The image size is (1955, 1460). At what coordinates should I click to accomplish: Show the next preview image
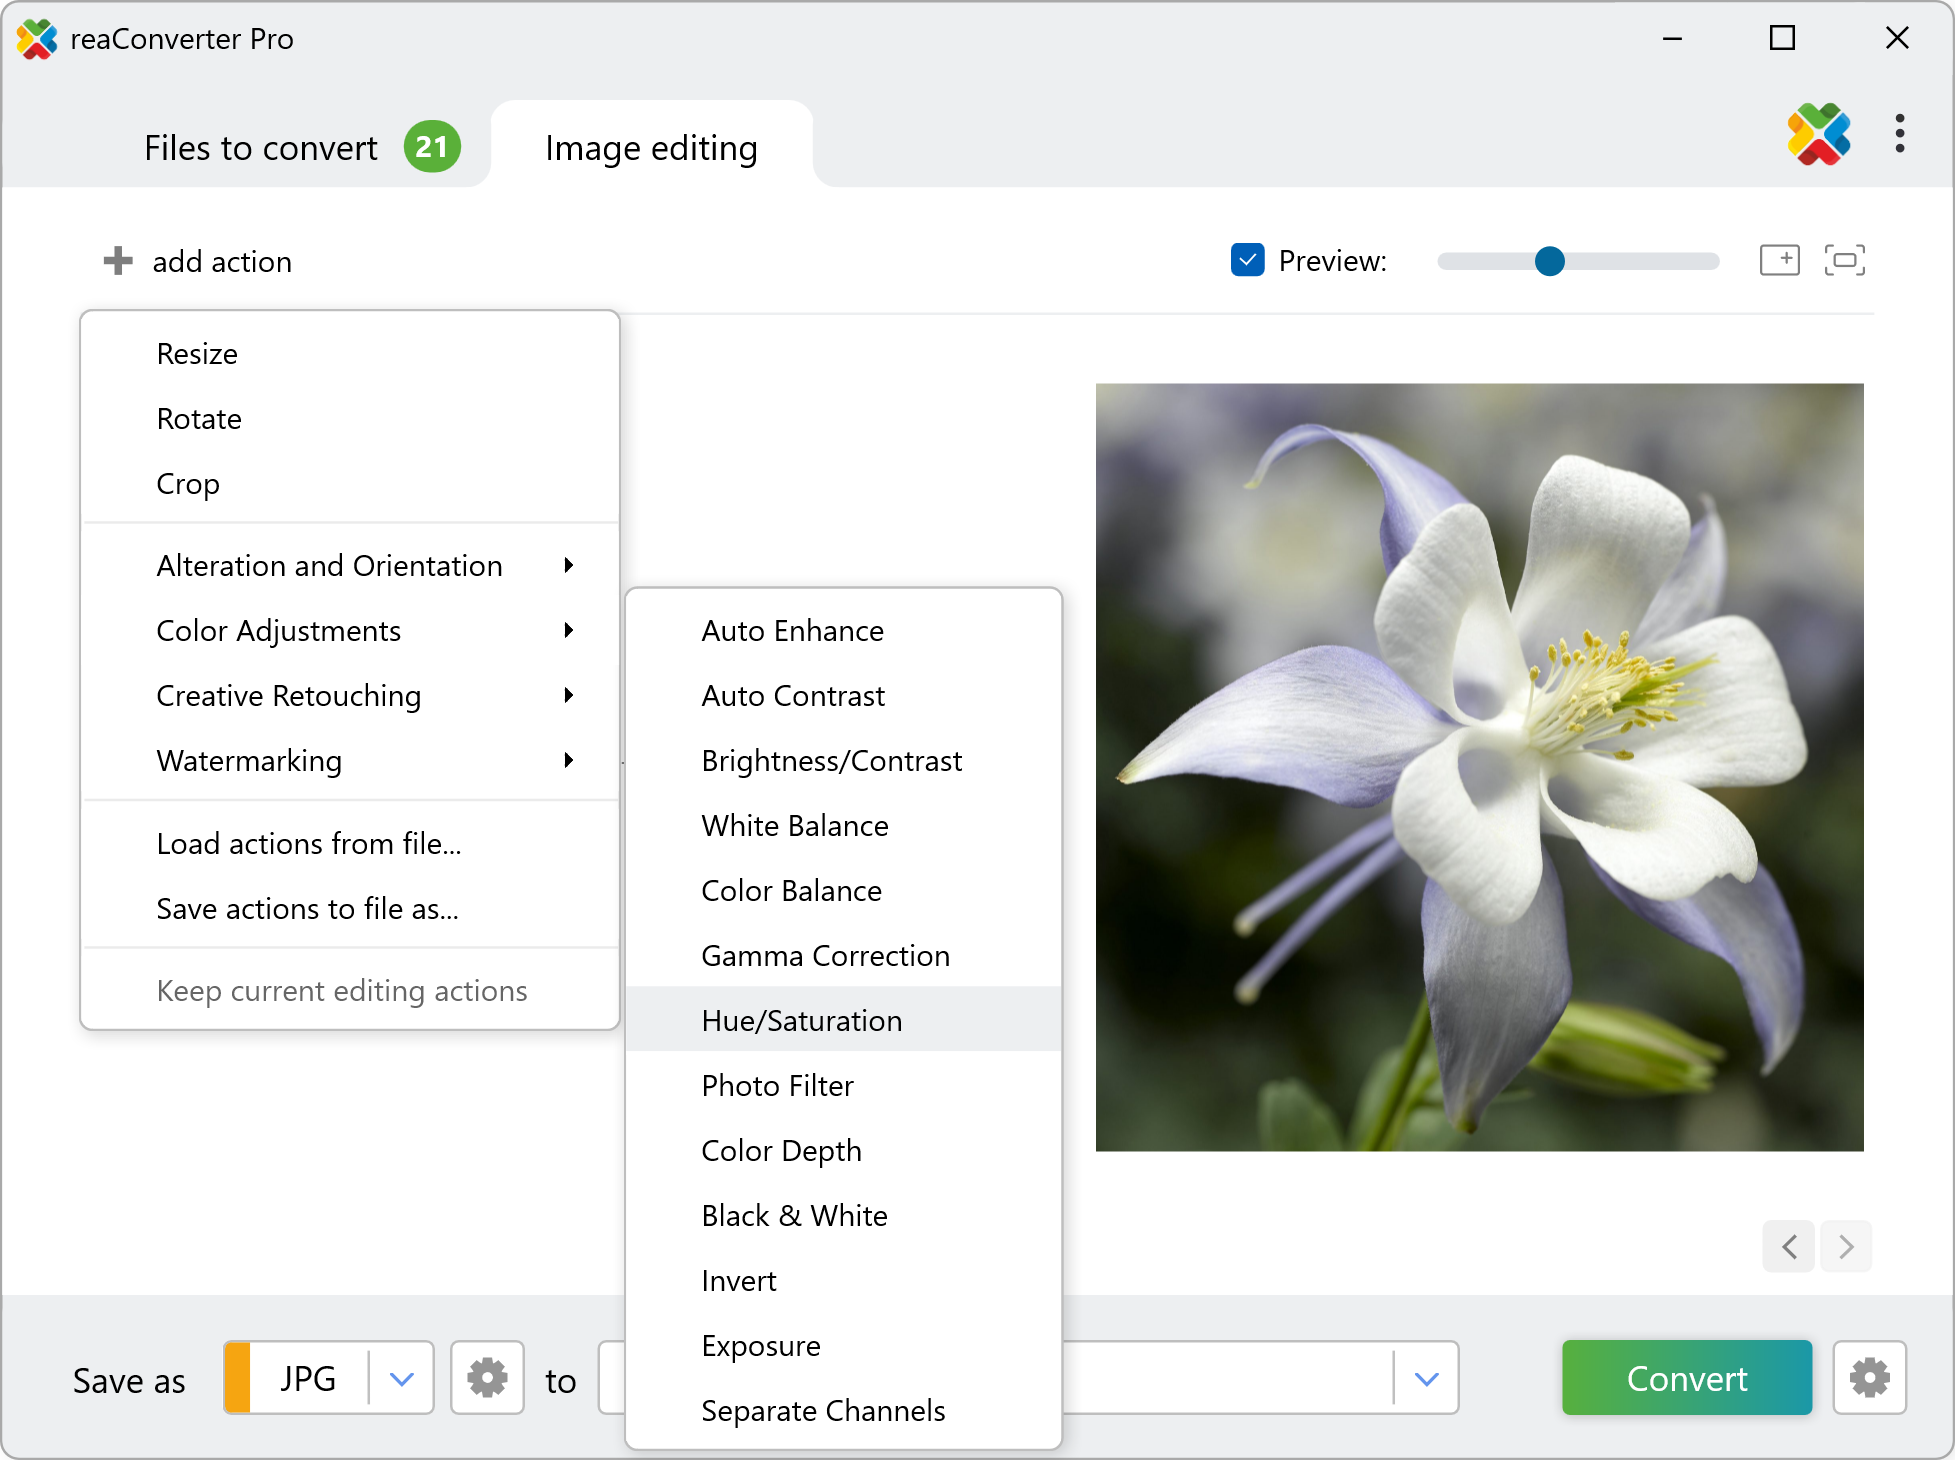tap(1846, 1246)
